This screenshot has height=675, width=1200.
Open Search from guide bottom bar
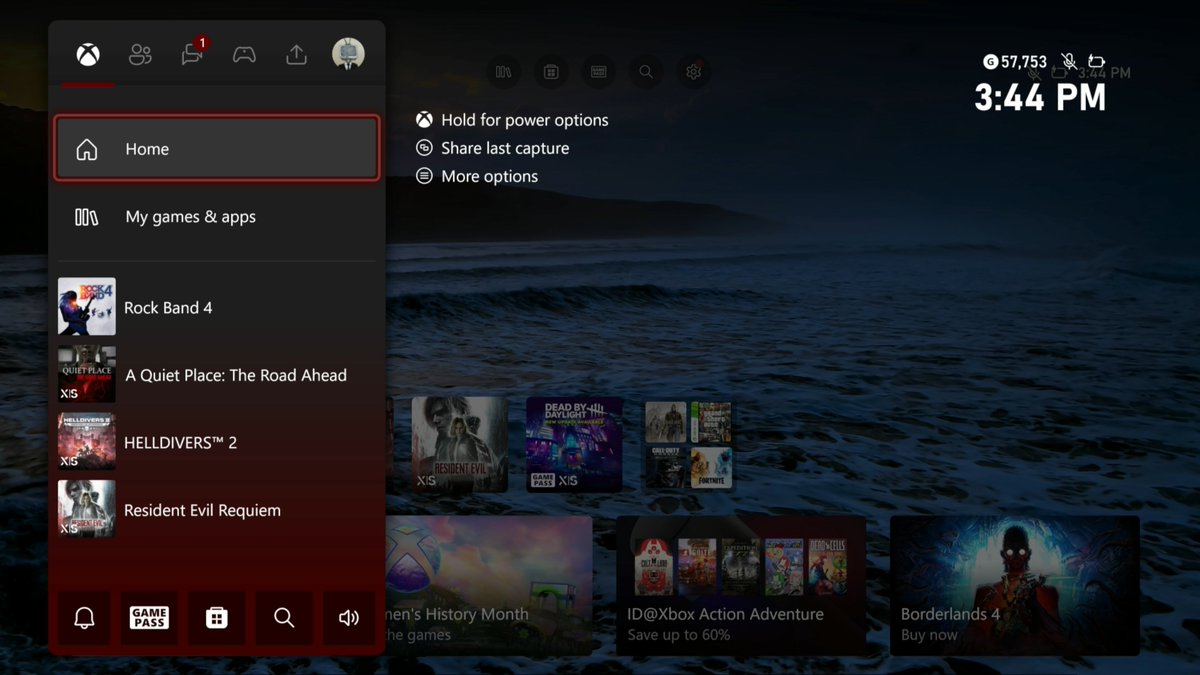(x=284, y=618)
